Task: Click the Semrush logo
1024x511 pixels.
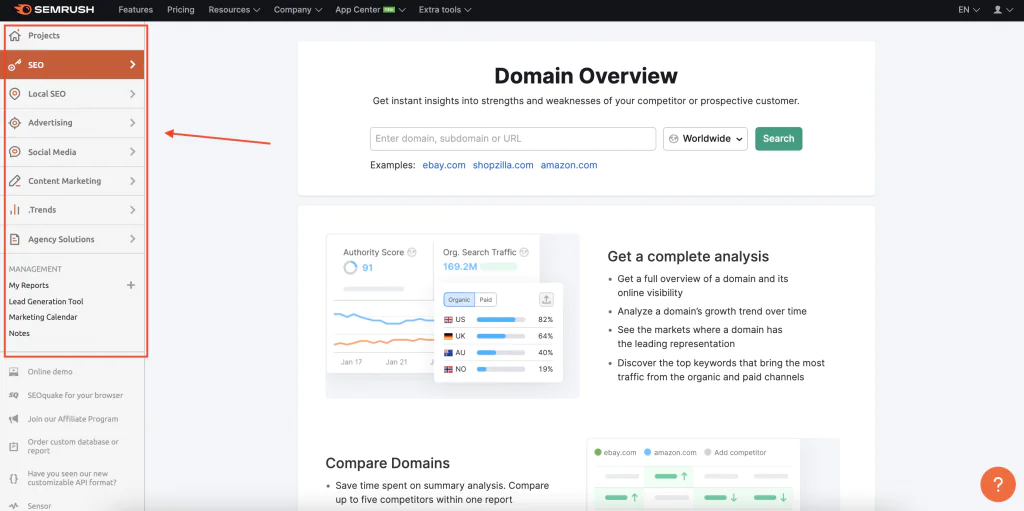Action: (56, 10)
